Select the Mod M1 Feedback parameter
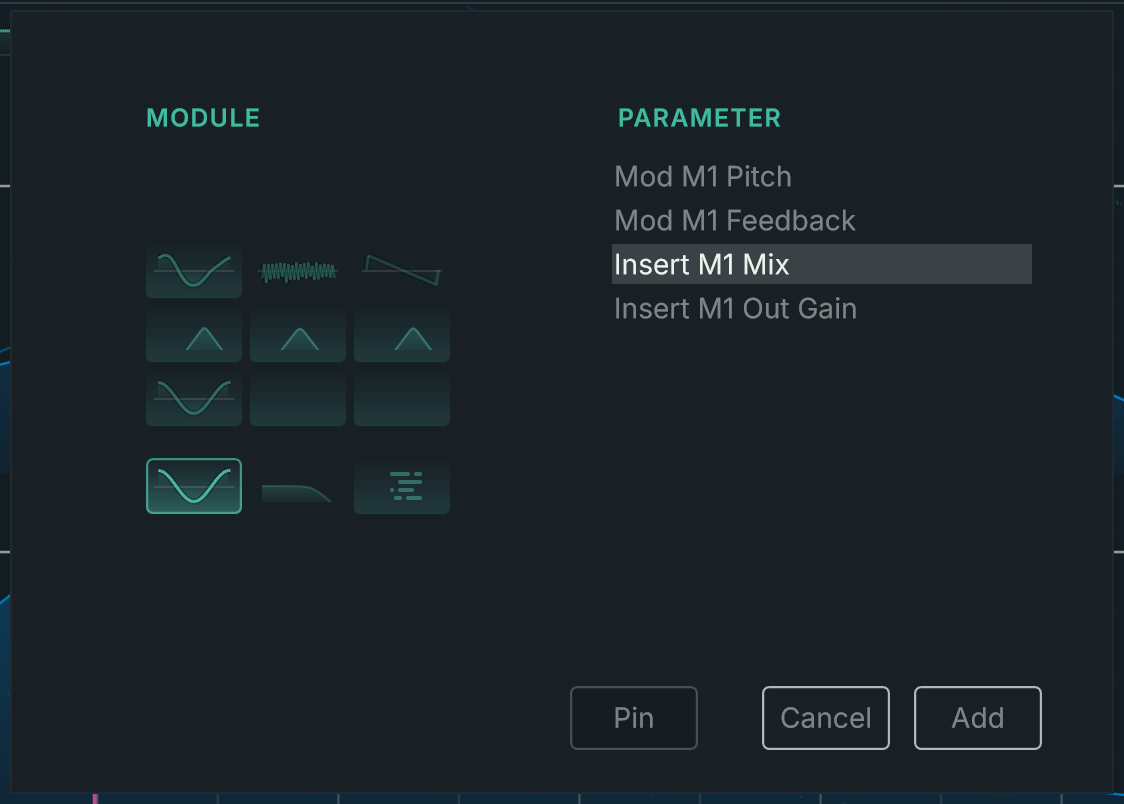The image size is (1124, 804). (735, 221)
